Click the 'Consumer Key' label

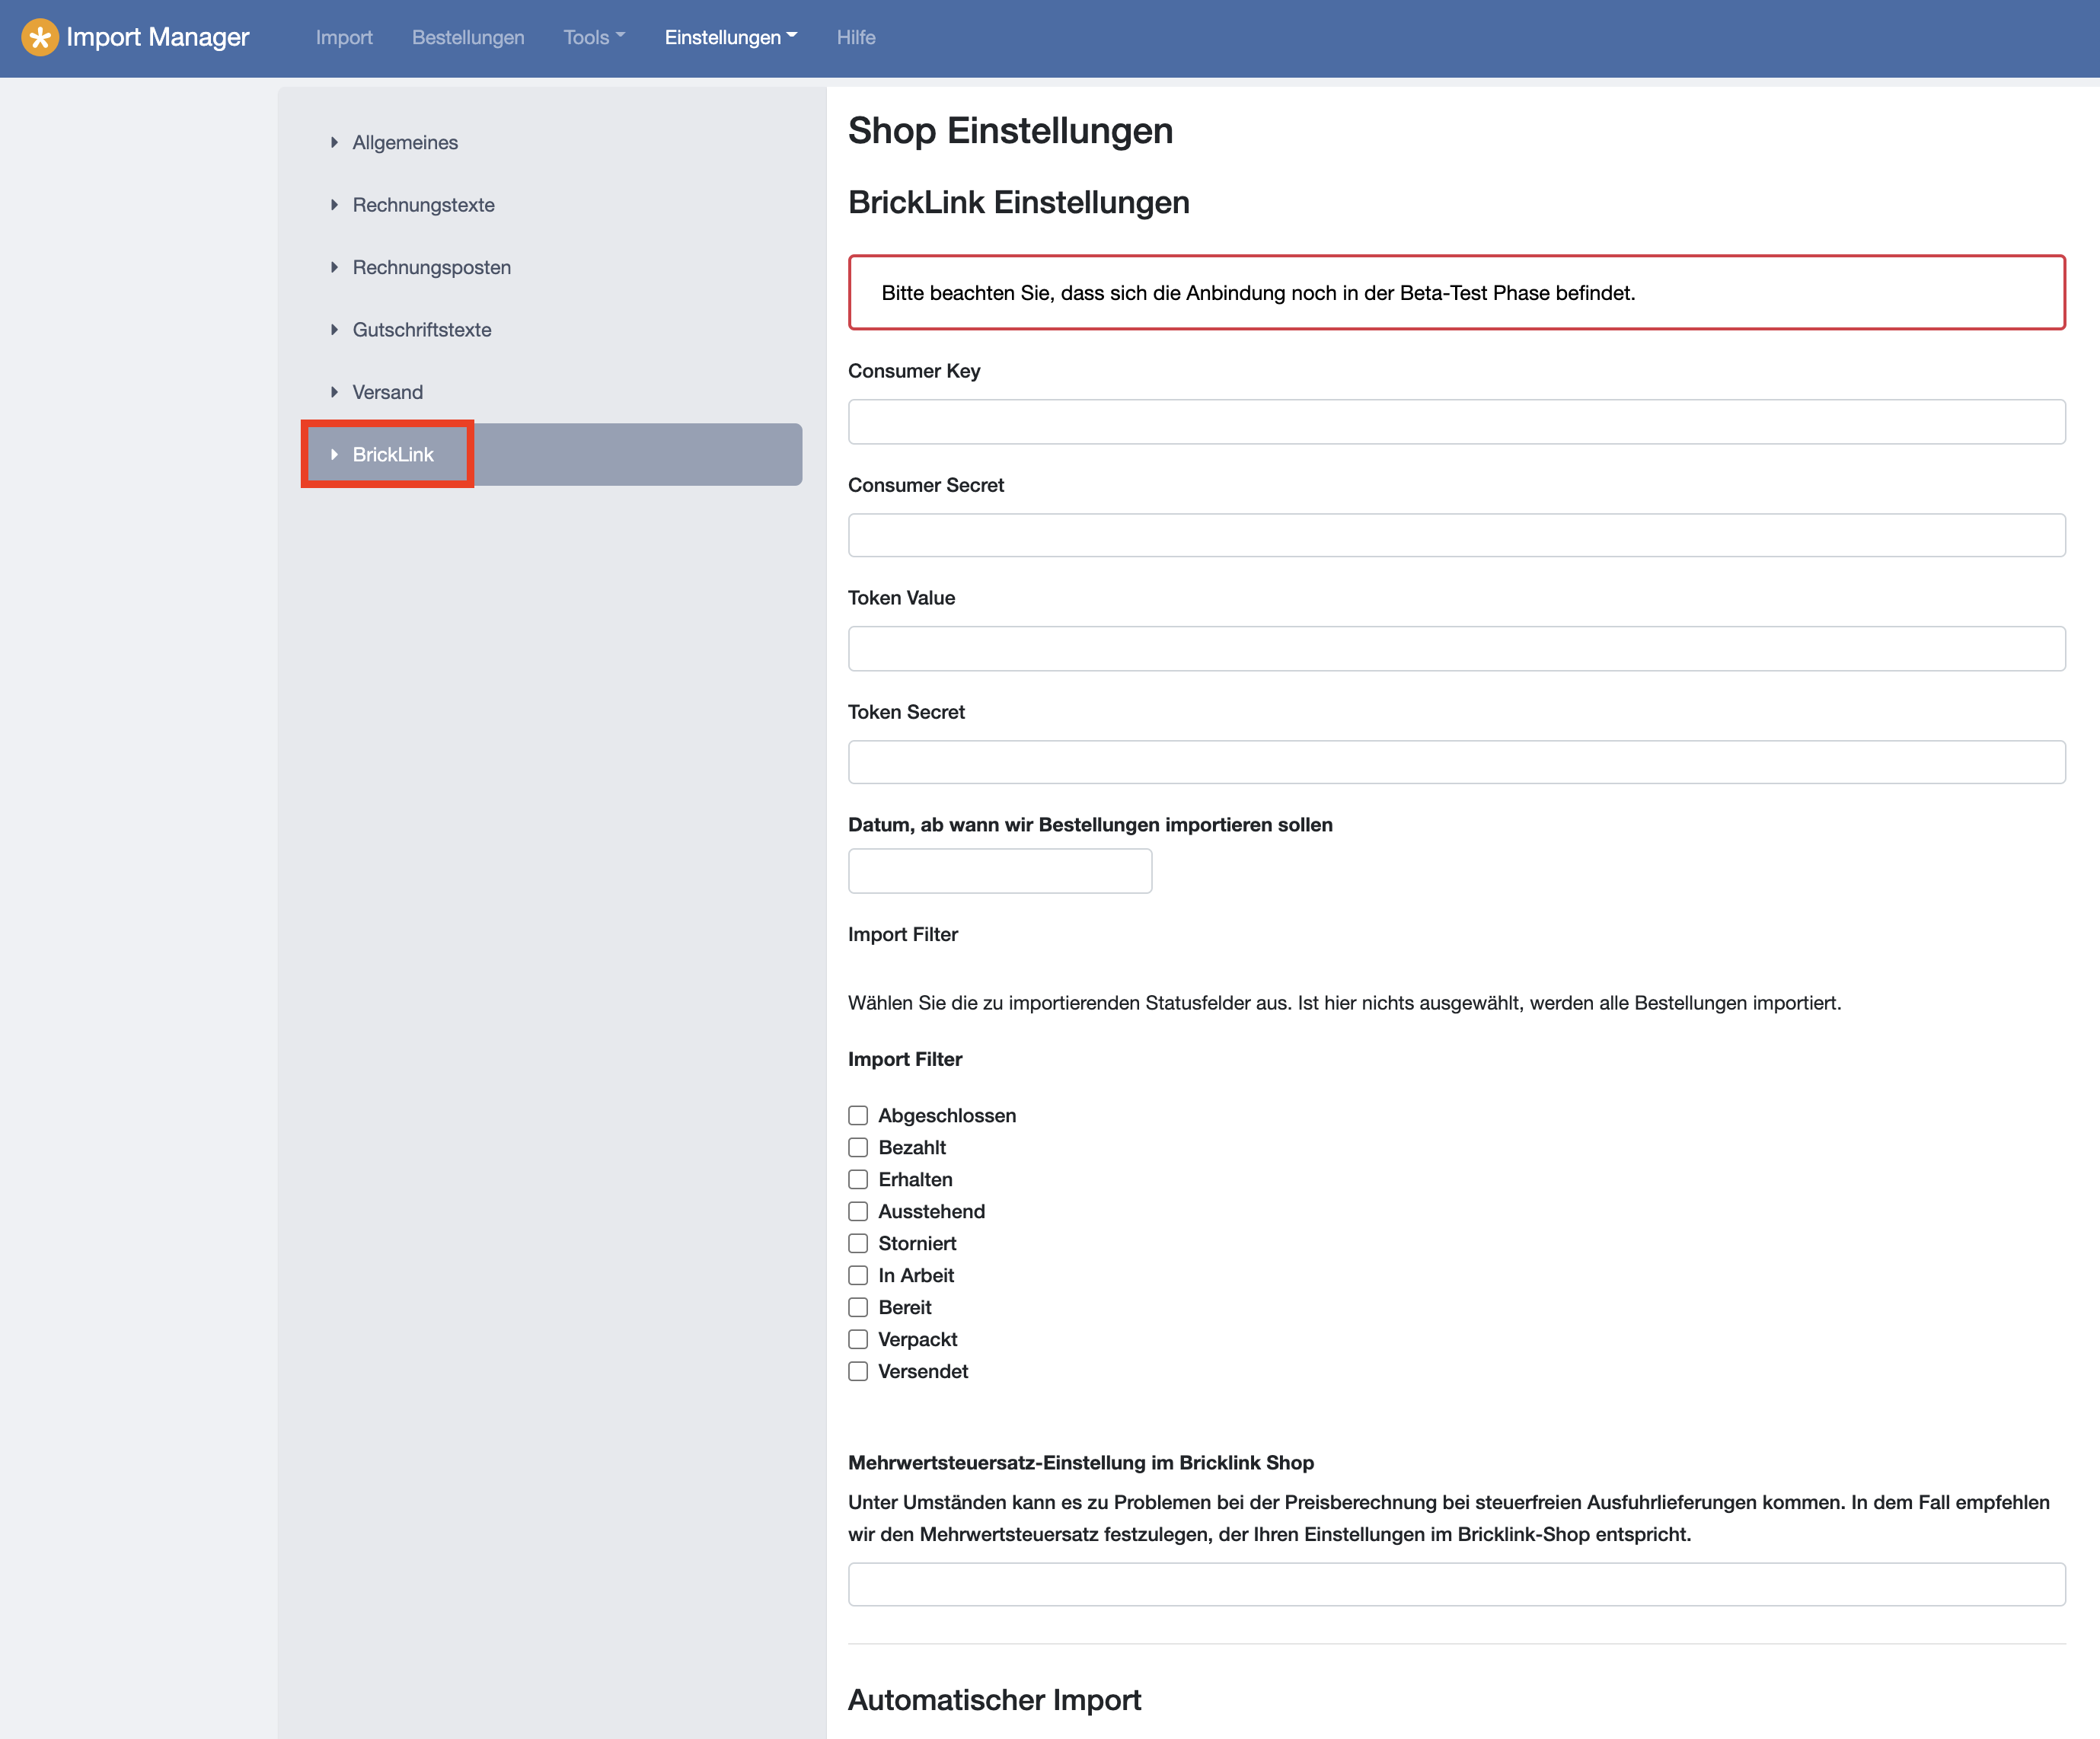point(914,371)
